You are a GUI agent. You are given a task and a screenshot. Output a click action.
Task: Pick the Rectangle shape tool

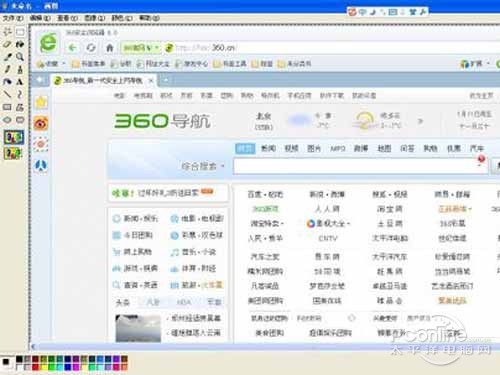(x=7, y=107)
